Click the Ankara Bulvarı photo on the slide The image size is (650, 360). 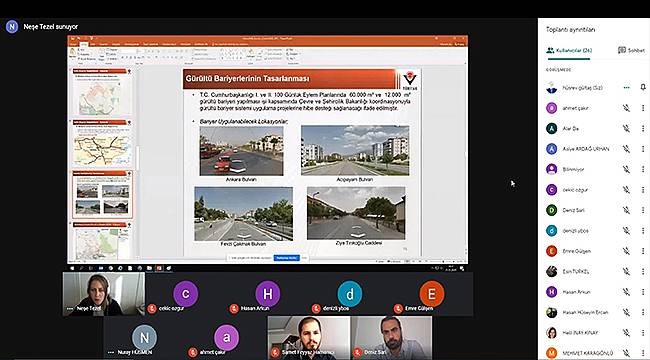[241, 151]
